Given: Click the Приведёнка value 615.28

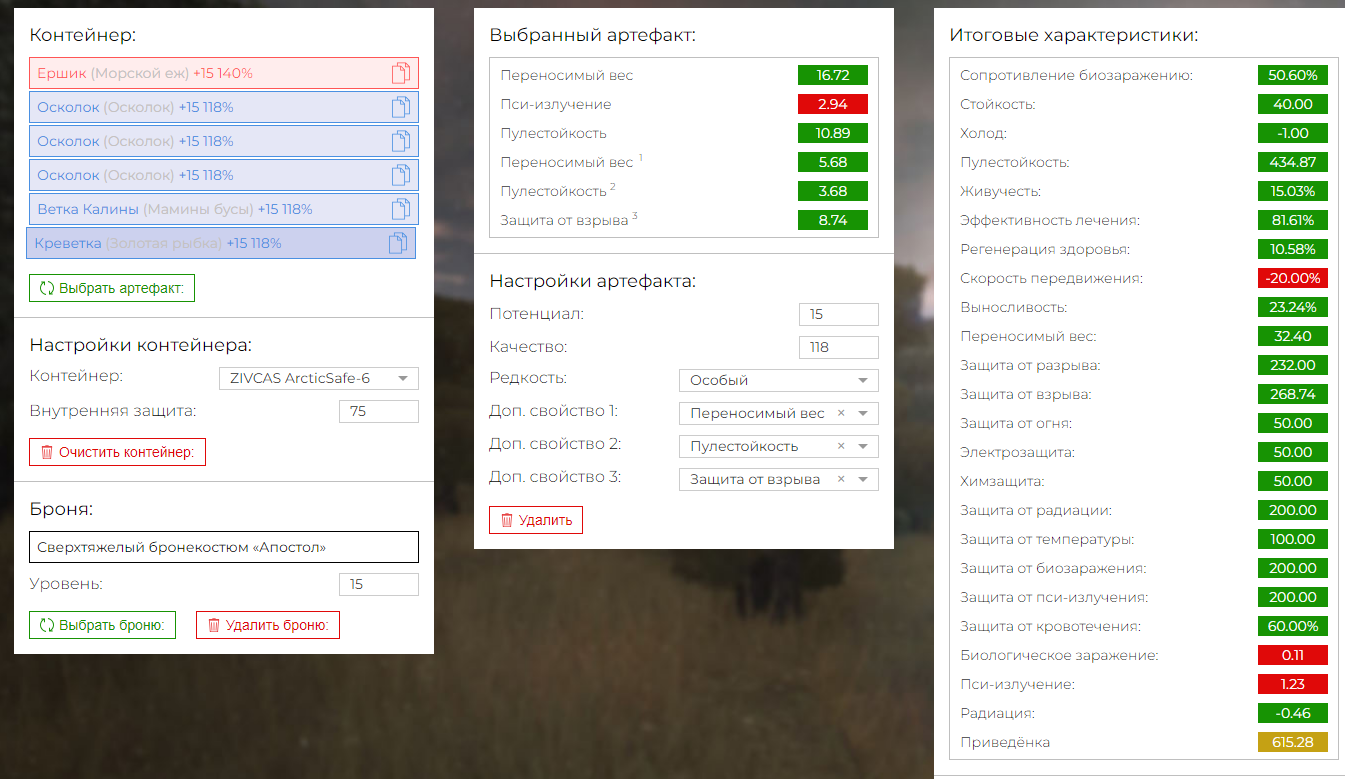Looking at the screenshot, I should coord(1293,742).
